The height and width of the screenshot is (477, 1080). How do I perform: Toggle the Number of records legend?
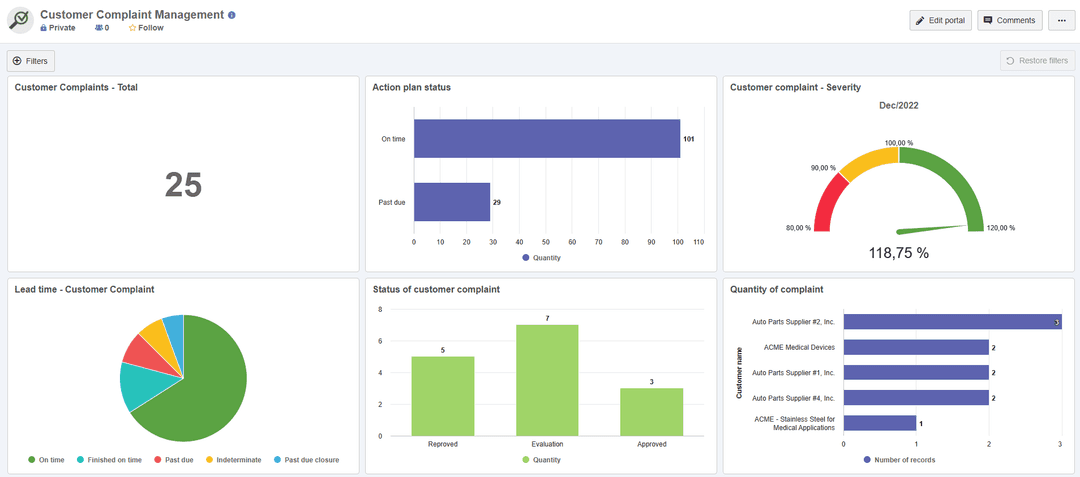click(899, 460)
